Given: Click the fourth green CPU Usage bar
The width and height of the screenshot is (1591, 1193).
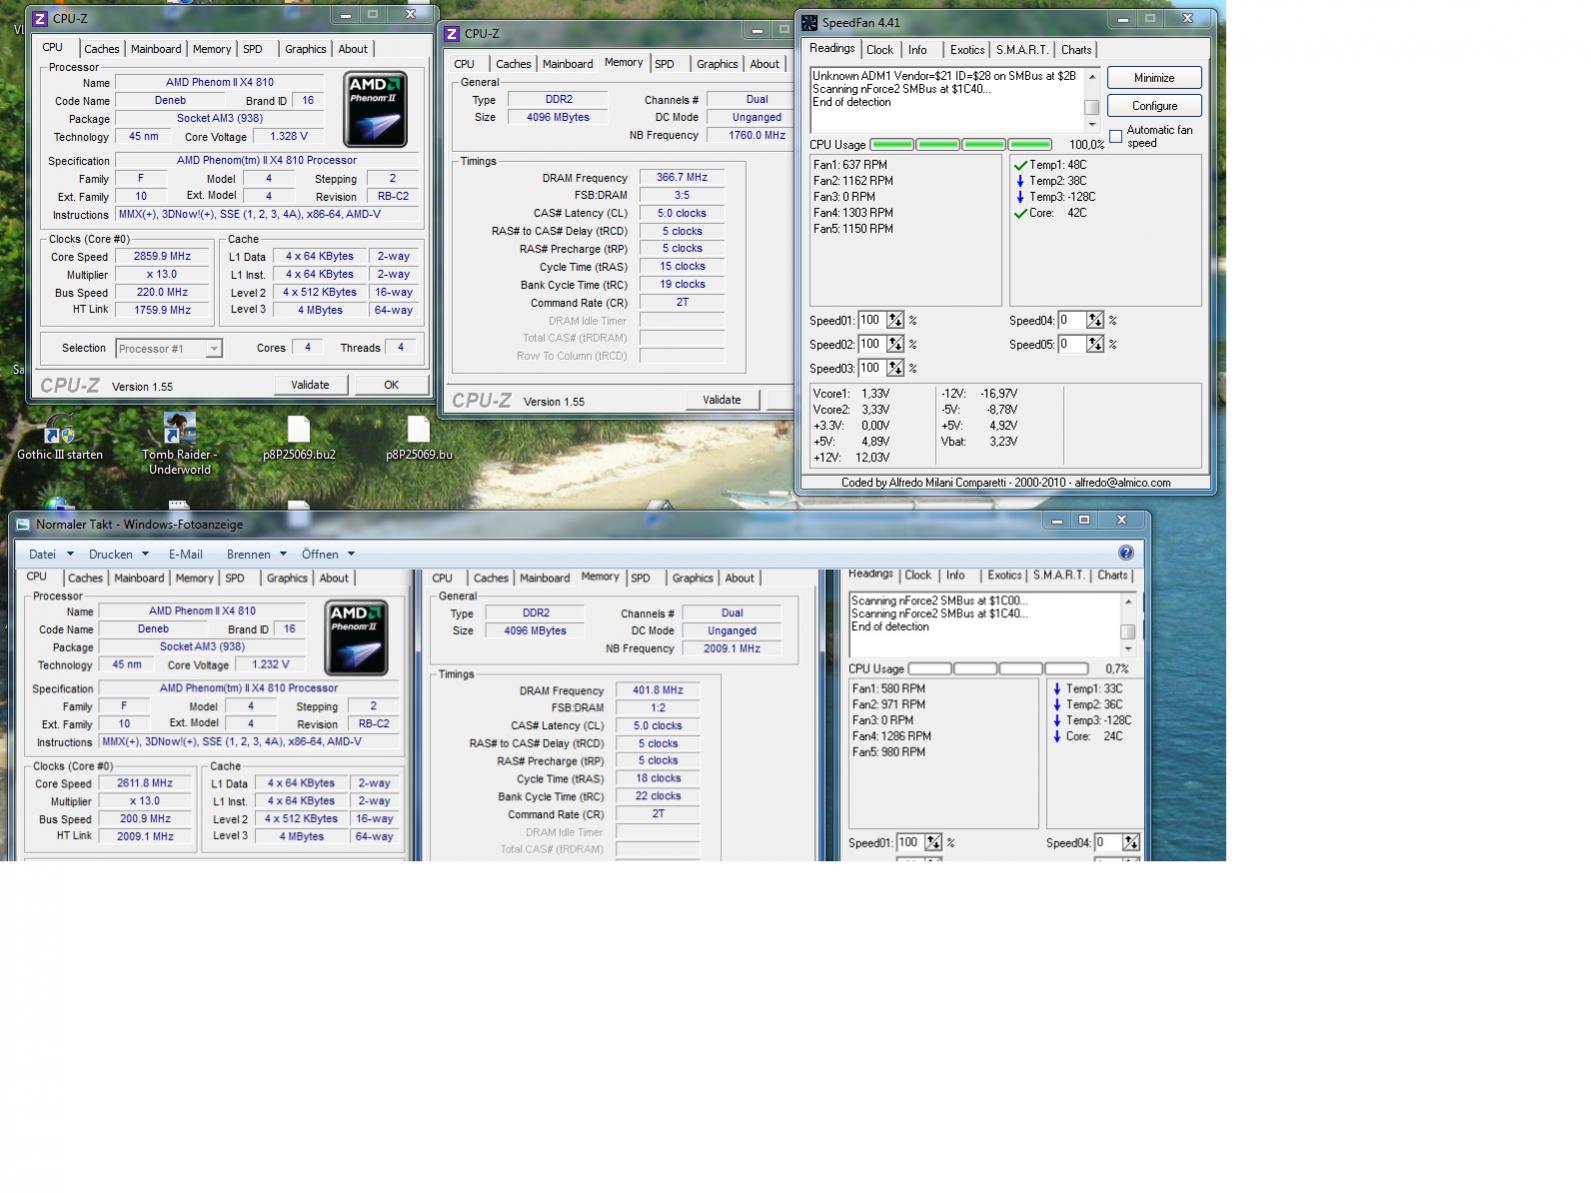Looking at the screenshot, I should coord(1030,145).
